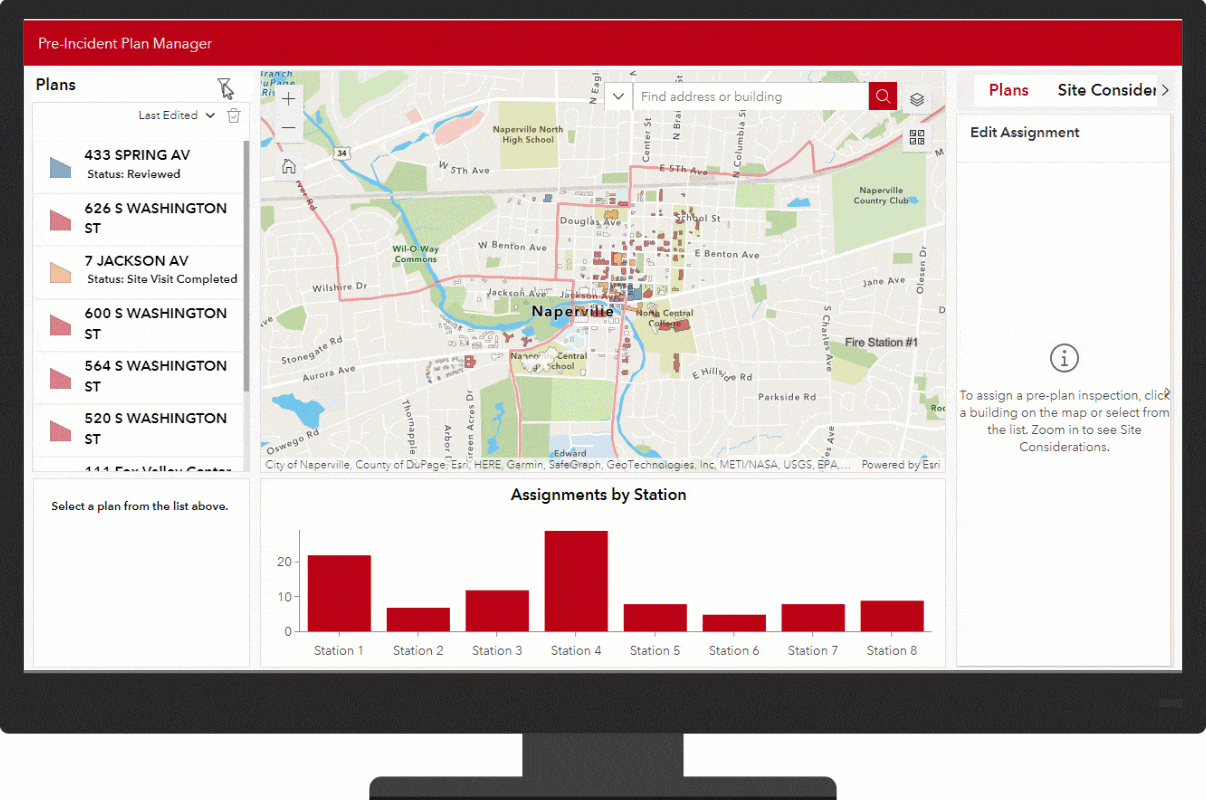This screenshot has height=800, width=1206.
Task: Select the 433 SPRING AV plan
Action: coord(139,166)
